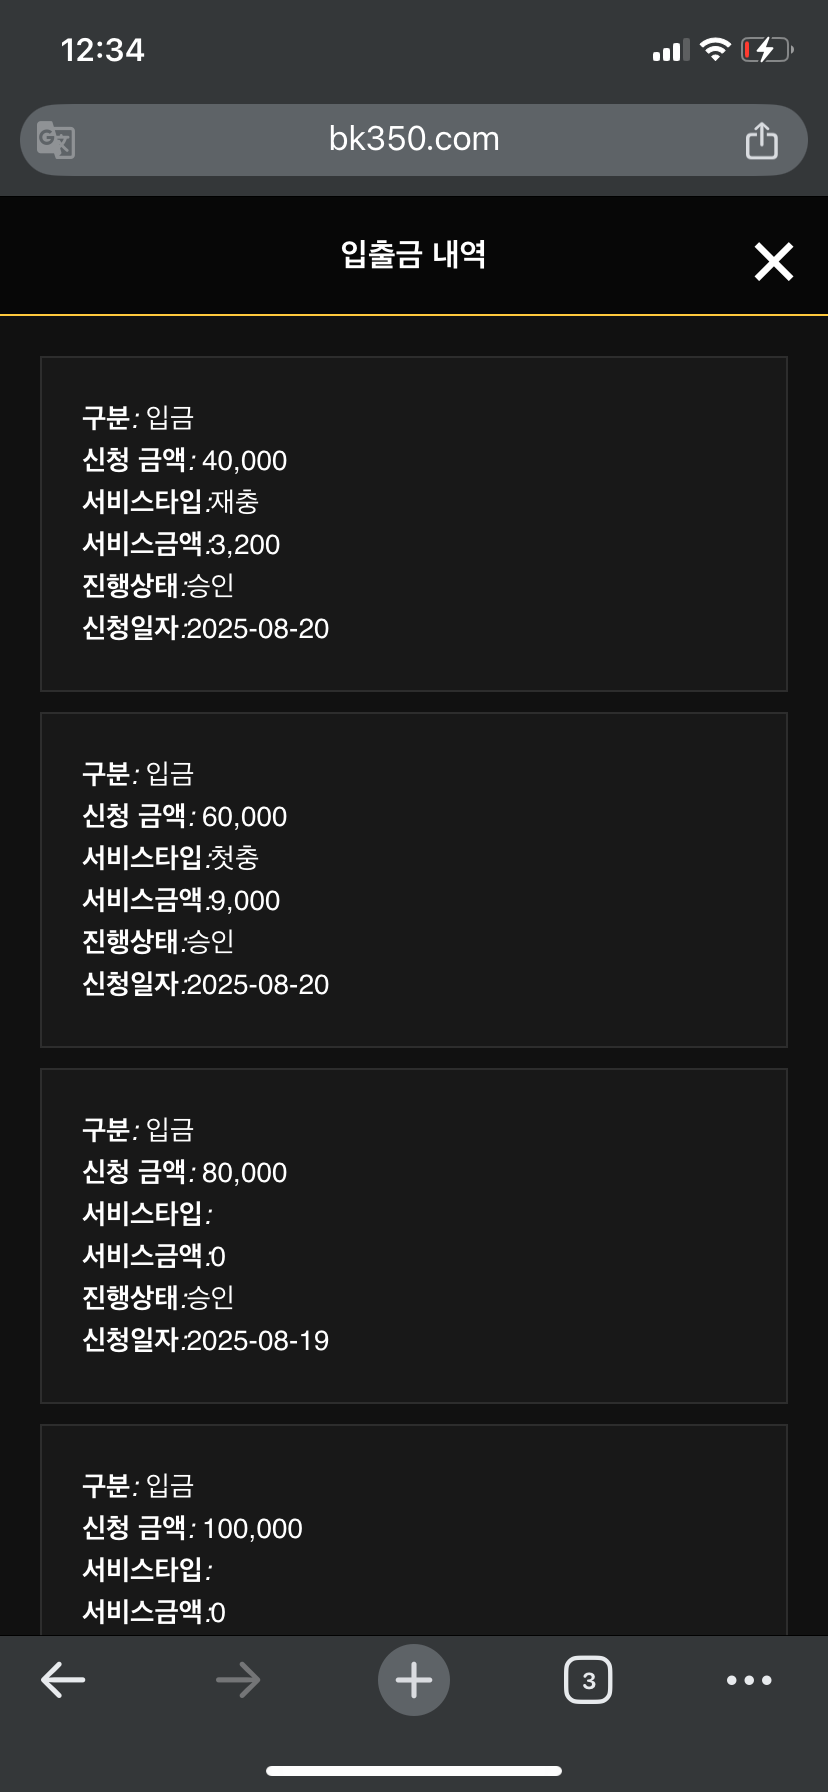The image size is (828, 1792).
Task: Close the 입출금 내역 panel
Action: 773,262
